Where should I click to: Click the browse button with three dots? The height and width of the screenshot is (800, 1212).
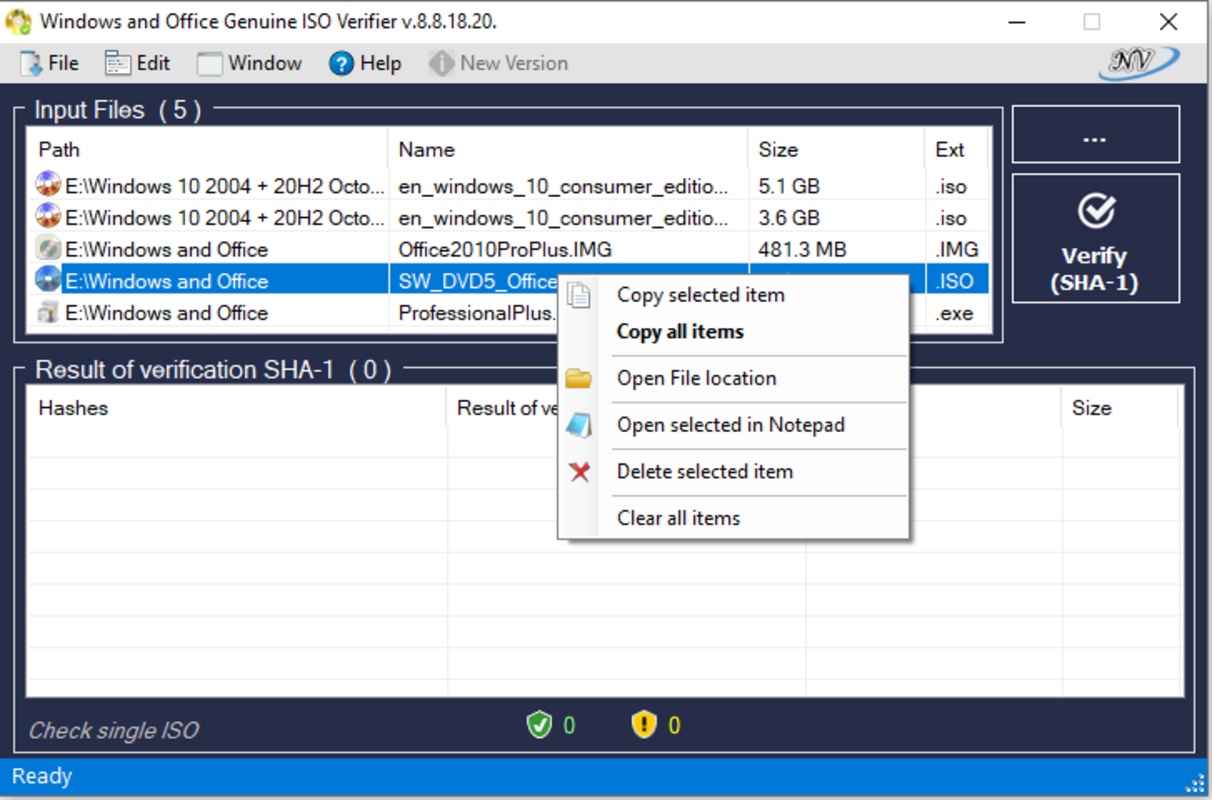1095,135
